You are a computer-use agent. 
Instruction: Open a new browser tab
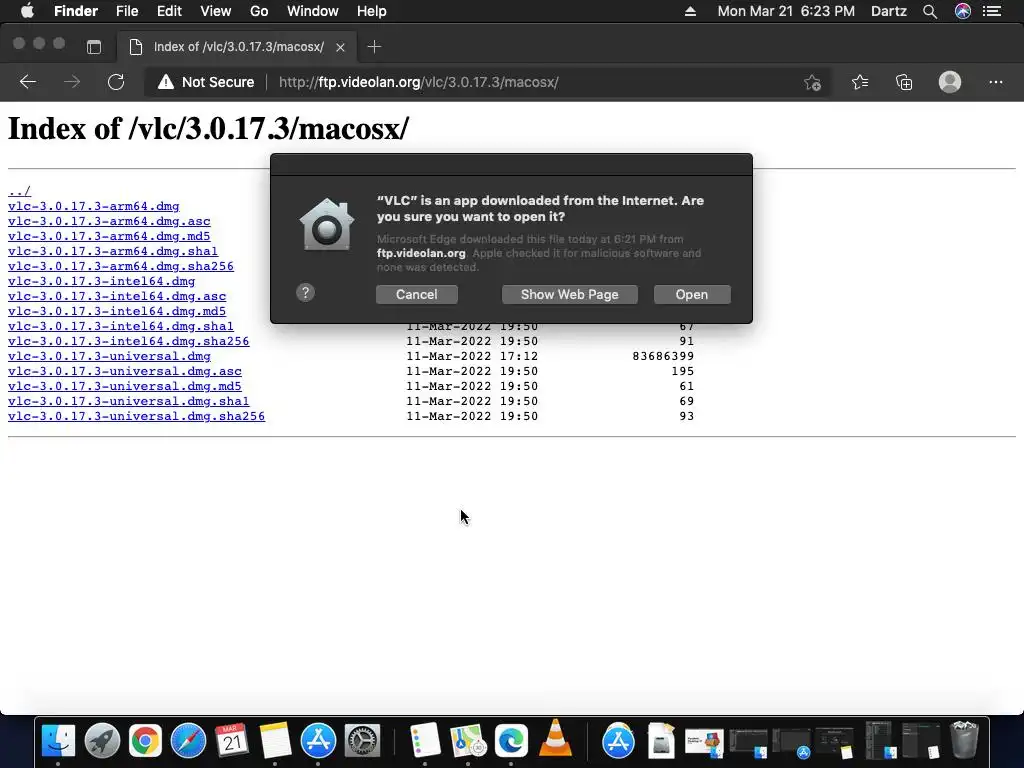pos(374,47)
